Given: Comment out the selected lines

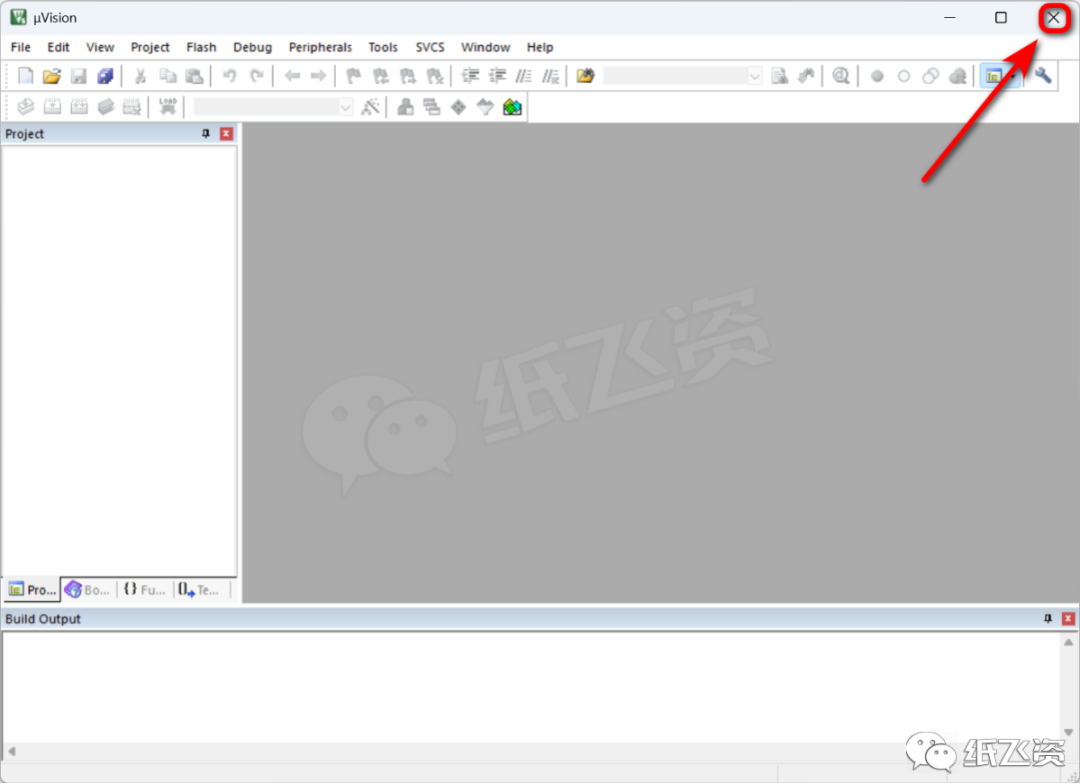Looking at the screenshot, I should point(524,76).
